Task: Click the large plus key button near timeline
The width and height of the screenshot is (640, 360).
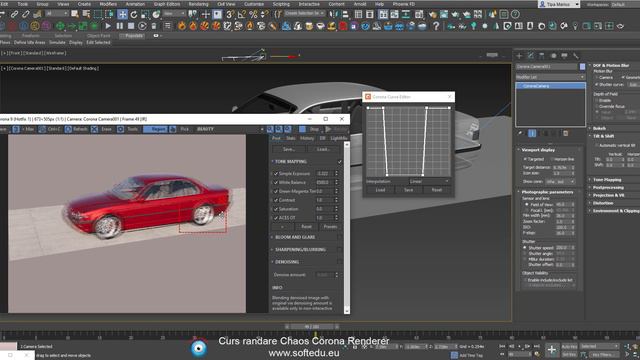Action: point(551,350)
